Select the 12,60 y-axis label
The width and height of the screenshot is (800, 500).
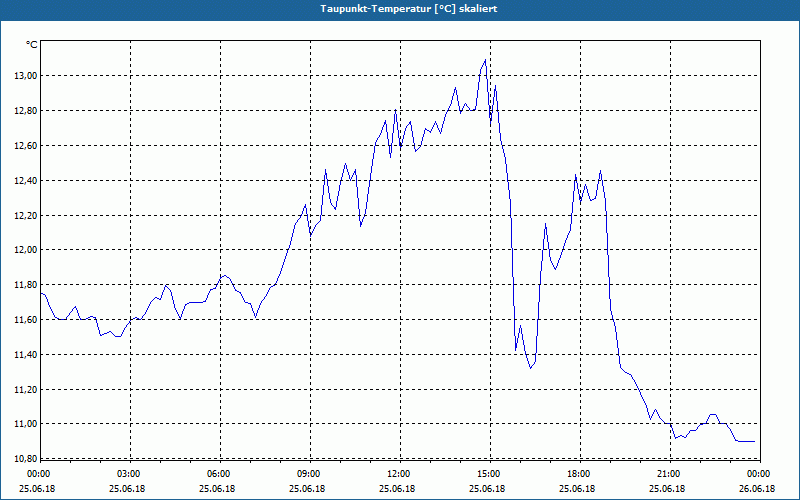(26, 145)
